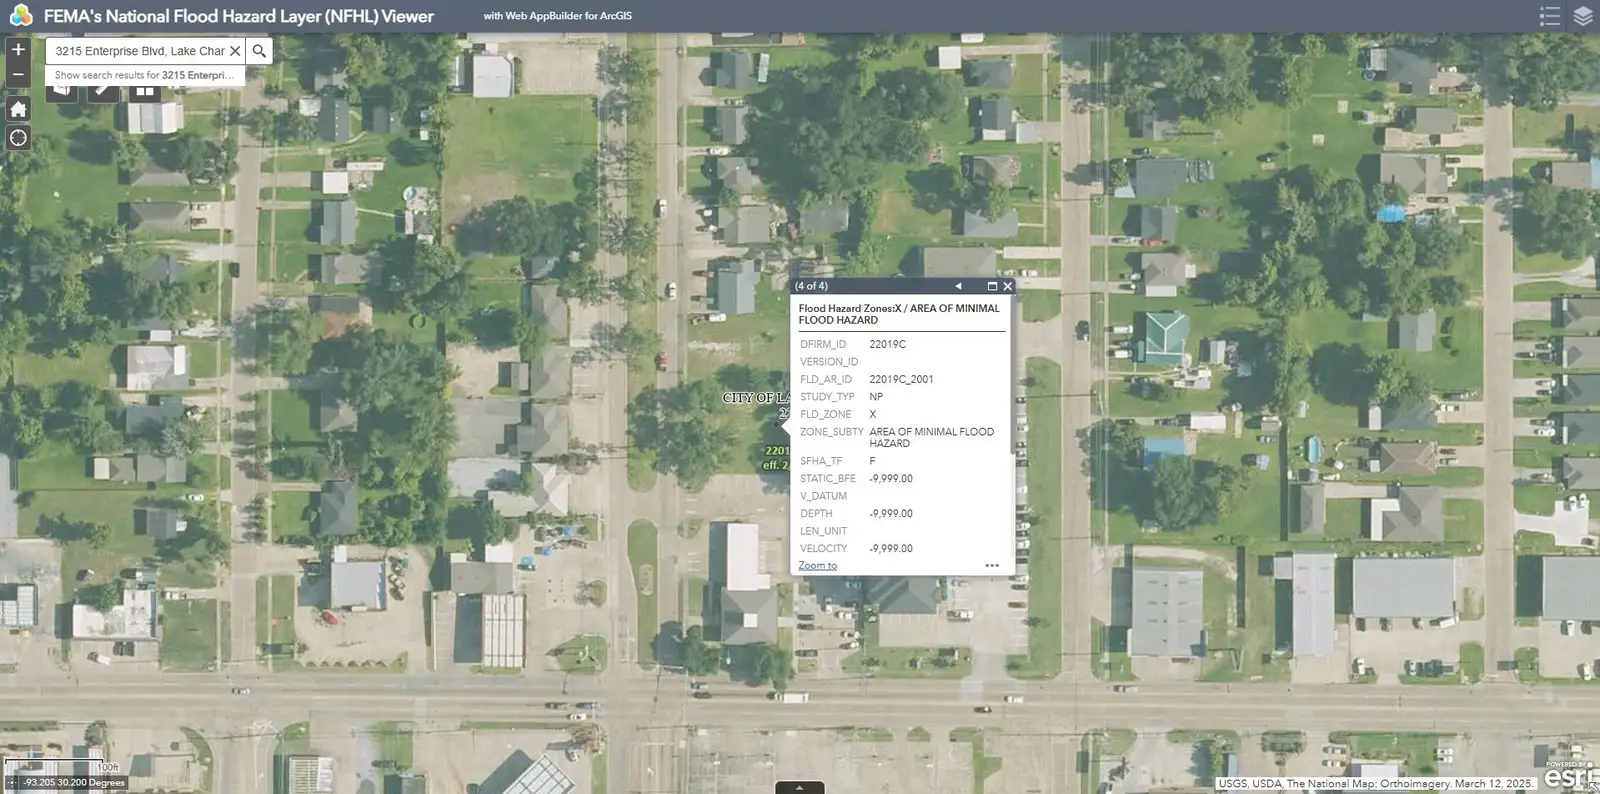Click FLD_AR_ID value '22019C_2001'
Viewport: 1600px width, 794px height.
(x=901, y=379)
